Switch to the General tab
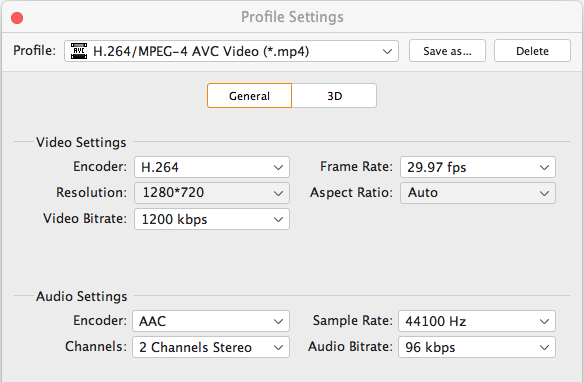This screenshot has width=584, height=382. 249,96
